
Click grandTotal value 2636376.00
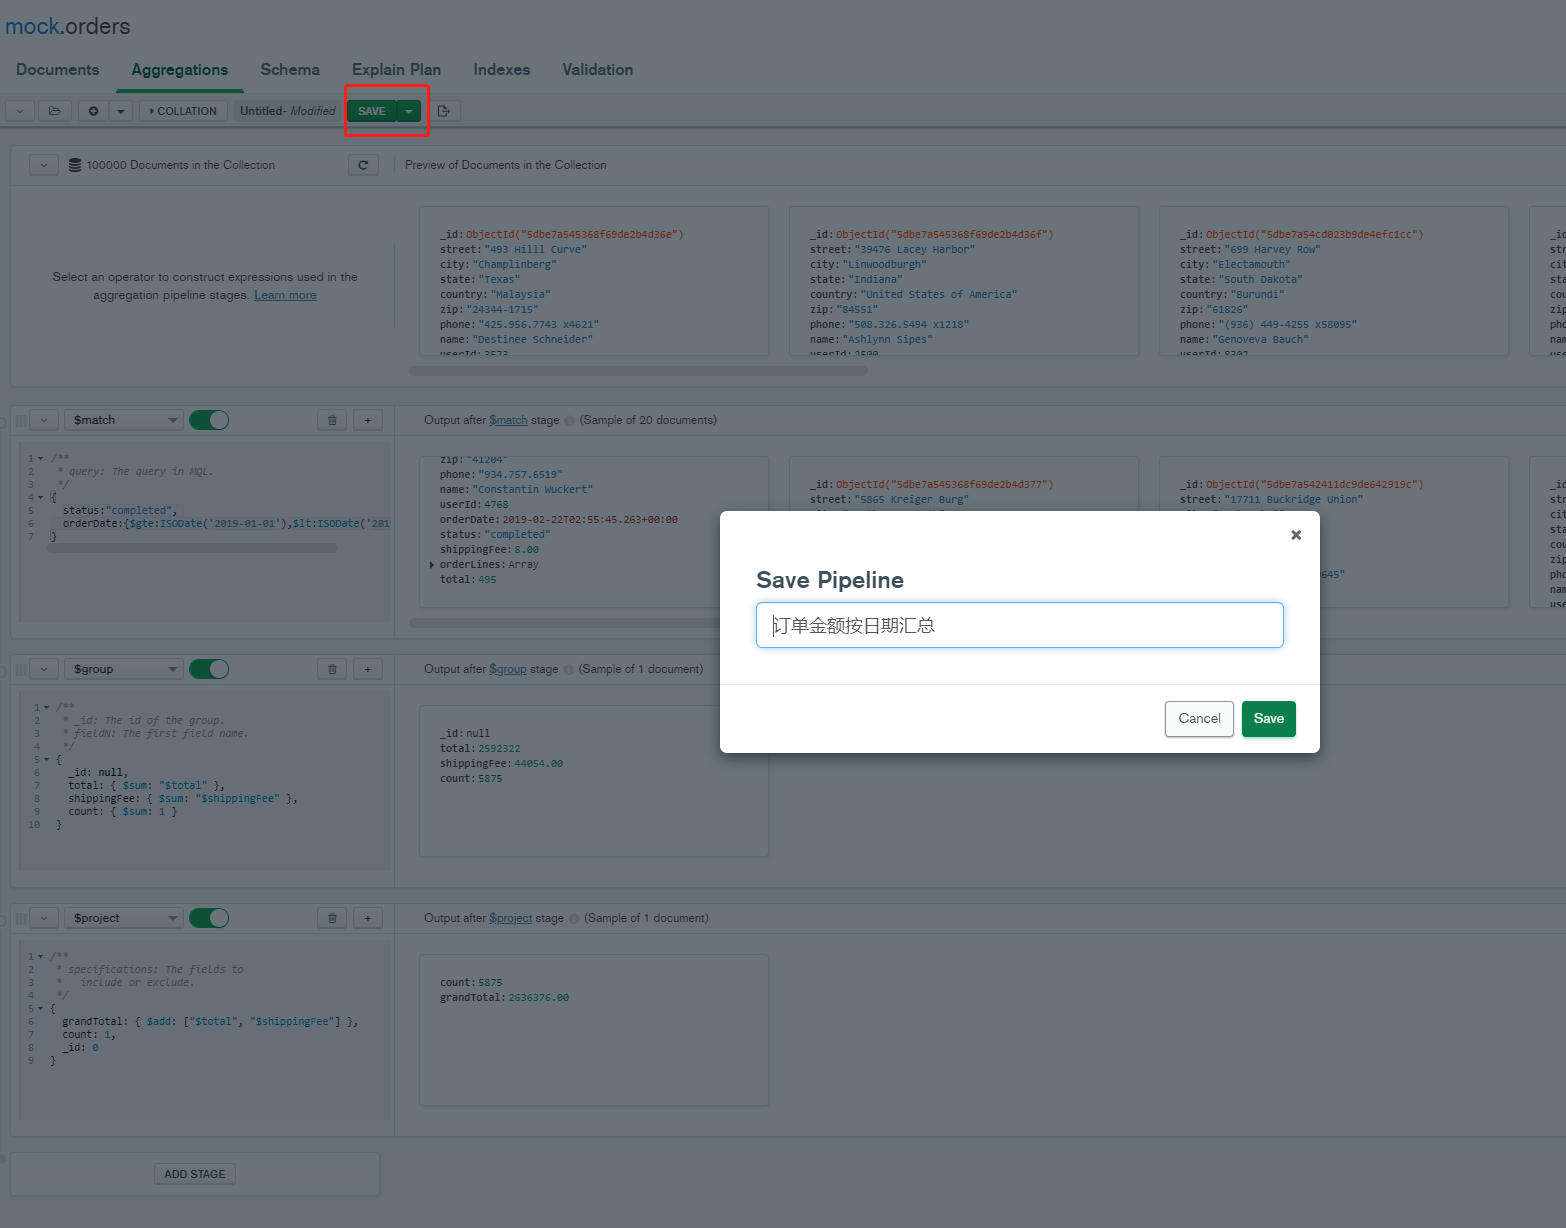[x=538, y=998]
